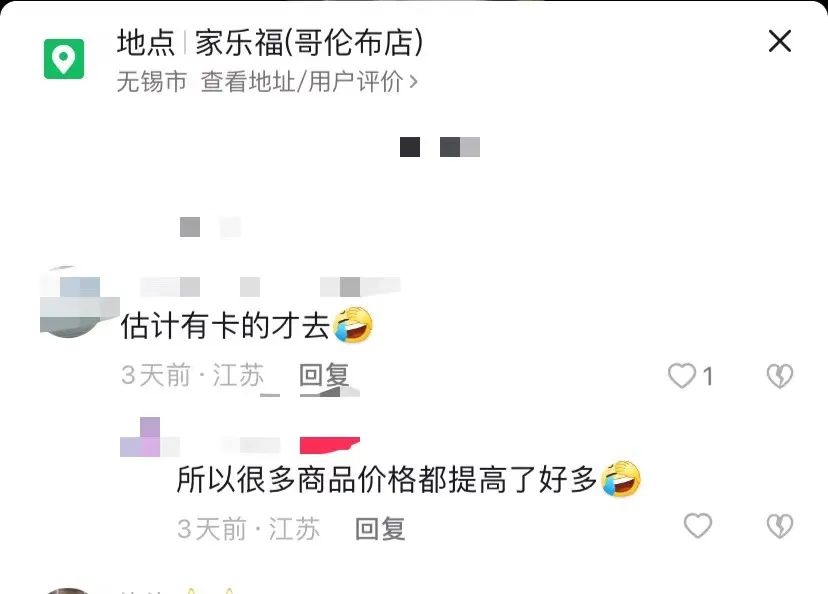Like the comment 估计有卡的才去
Viewport: 828px width, 594px height.
[682, 376]
